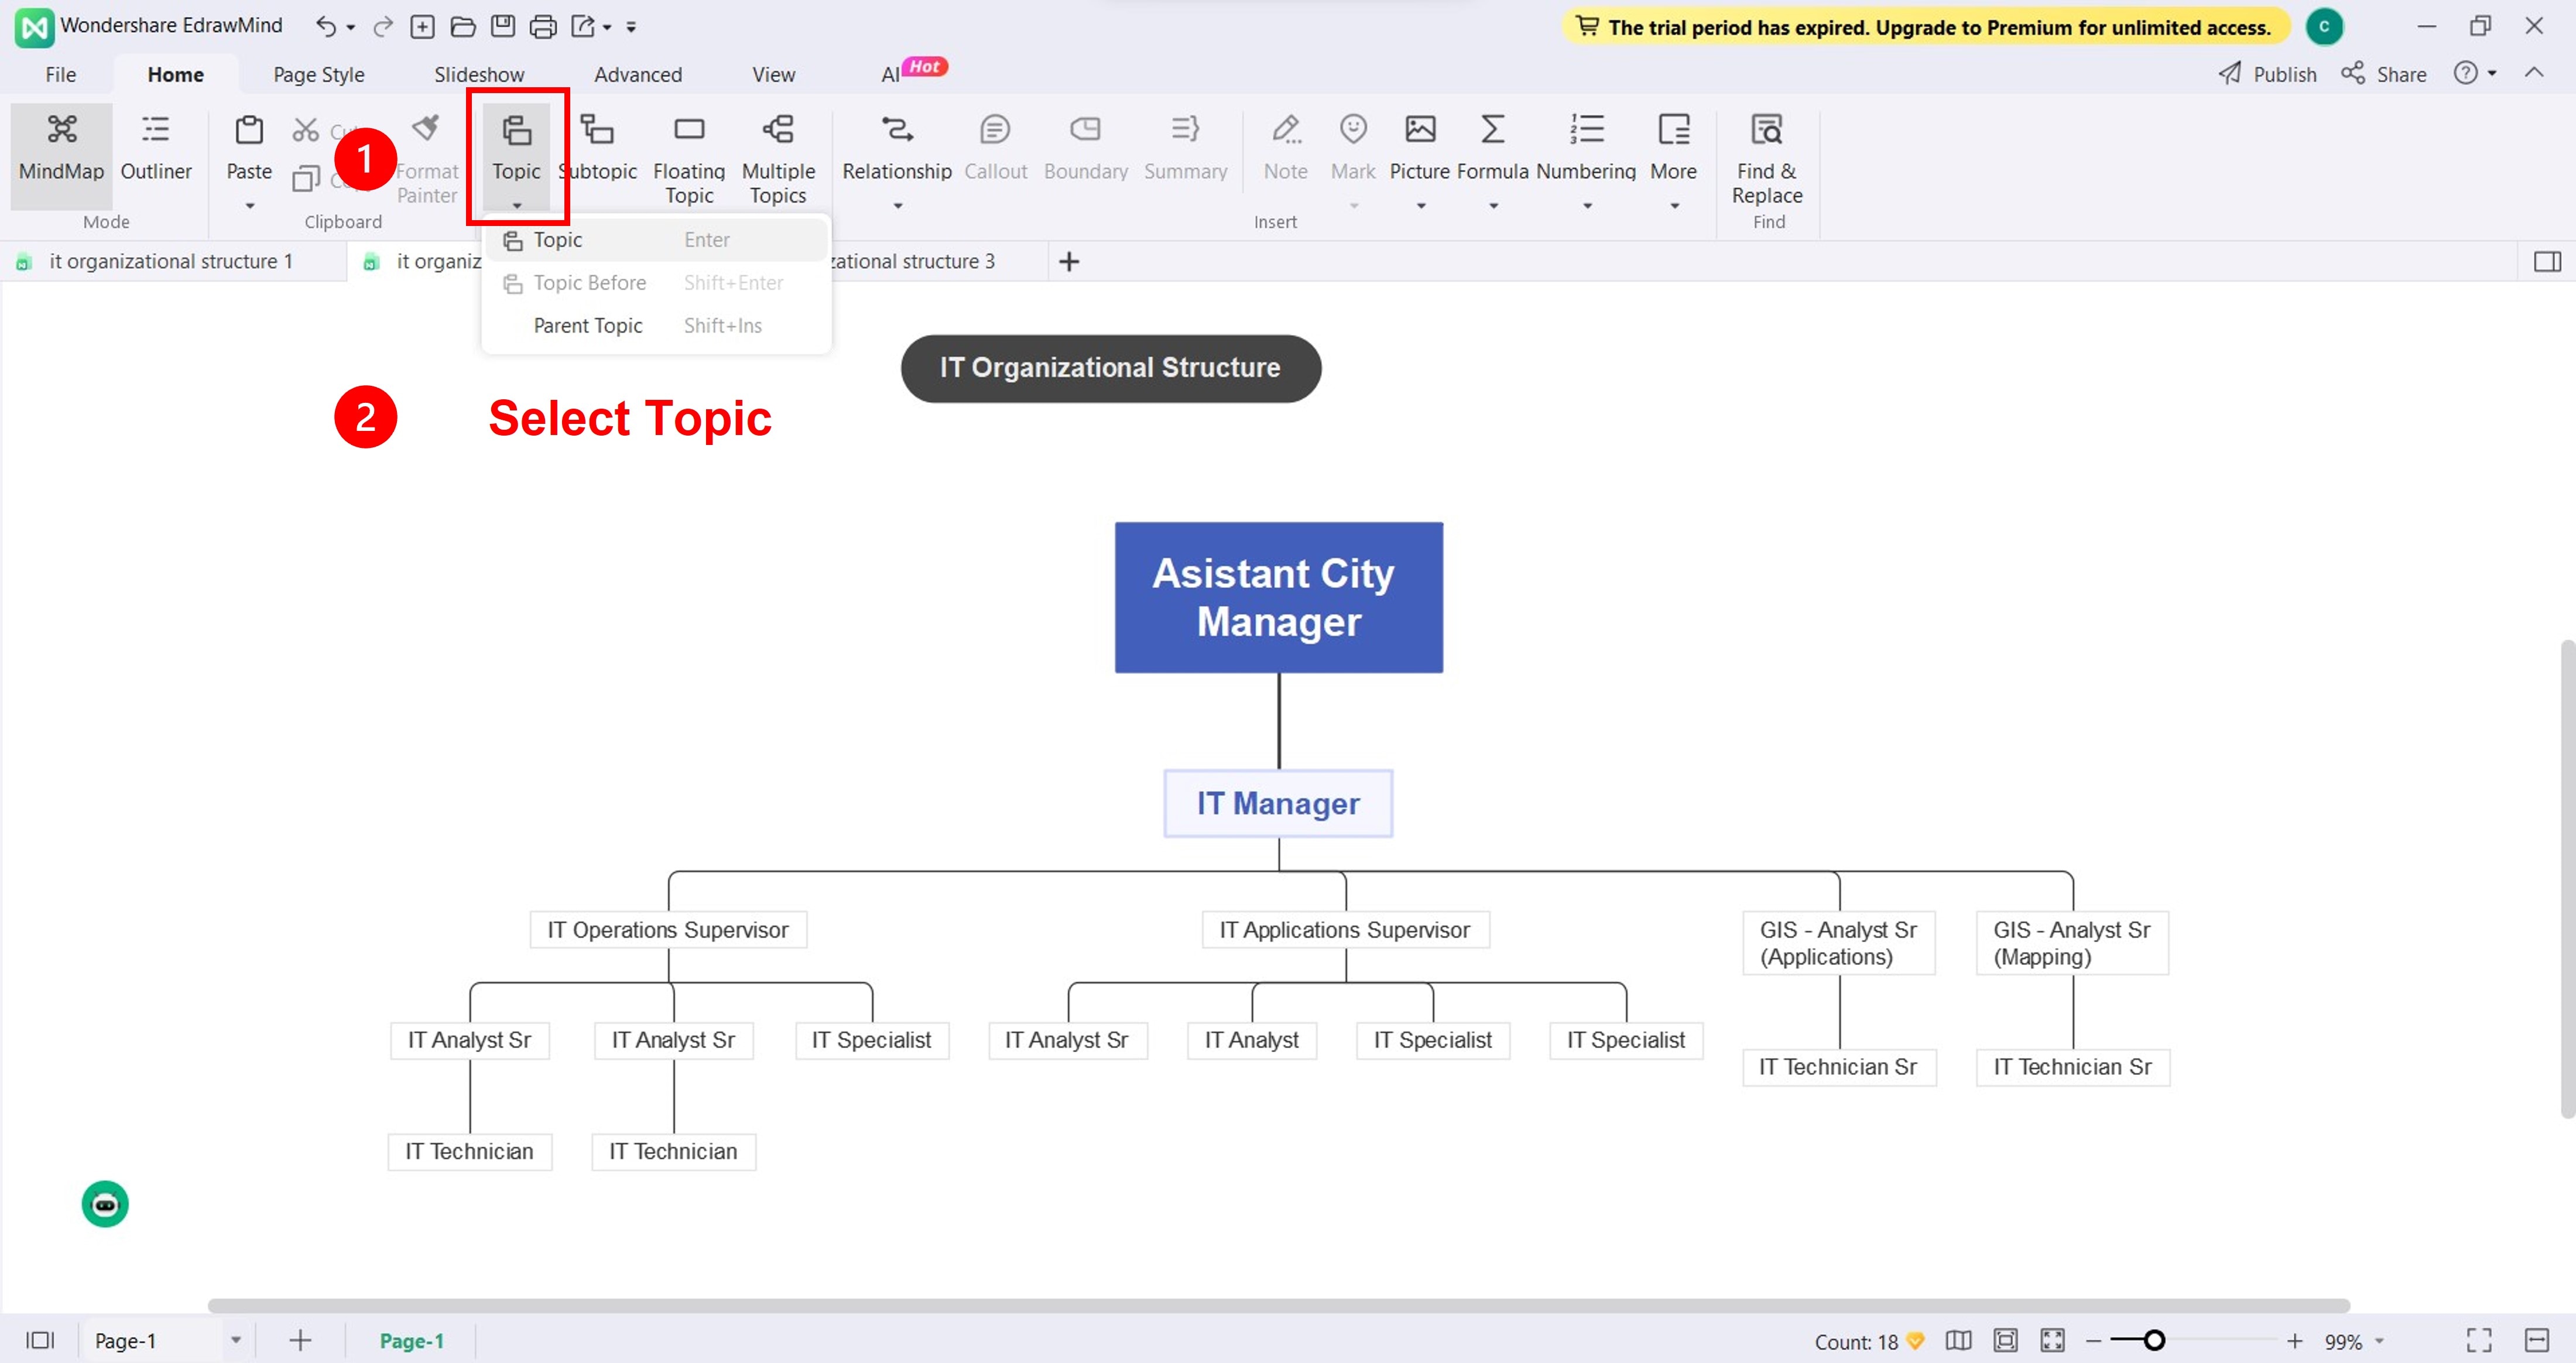Toggle fullscreen view in status bar

(x=2479, y=1340)
